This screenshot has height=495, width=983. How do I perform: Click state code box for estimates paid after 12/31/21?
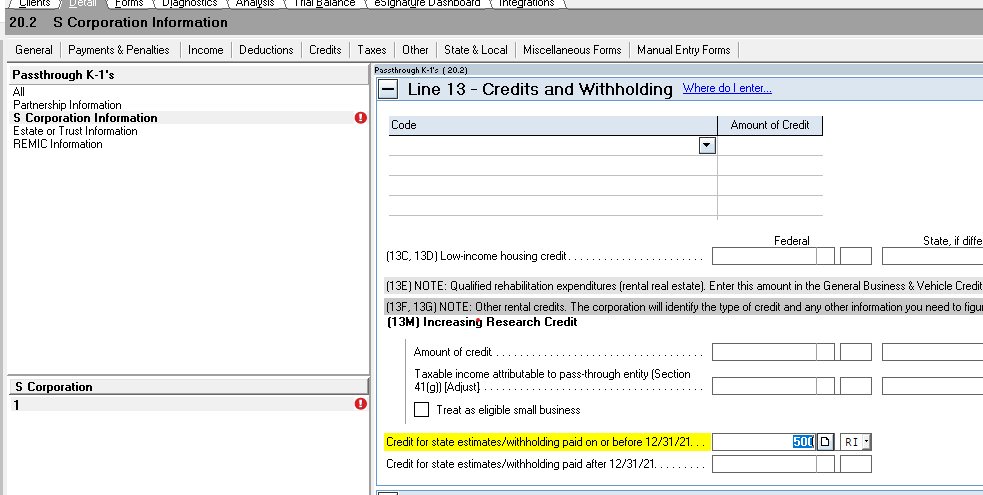pos(856,464)
